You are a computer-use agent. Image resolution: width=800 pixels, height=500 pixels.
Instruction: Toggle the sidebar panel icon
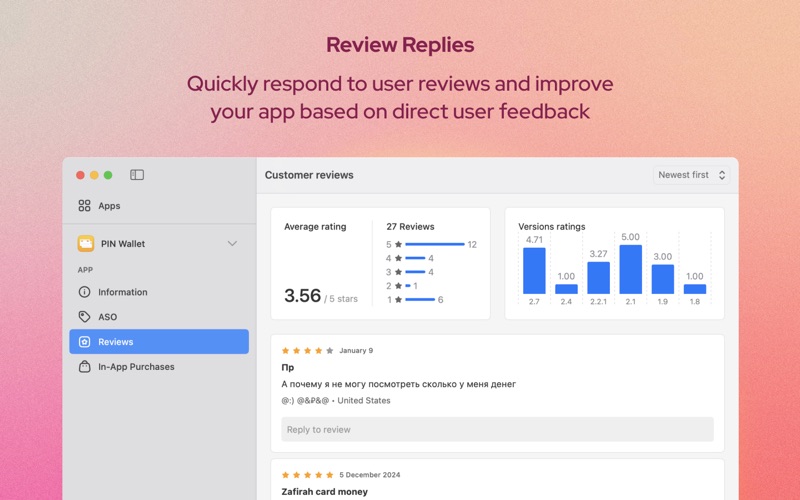137,175
